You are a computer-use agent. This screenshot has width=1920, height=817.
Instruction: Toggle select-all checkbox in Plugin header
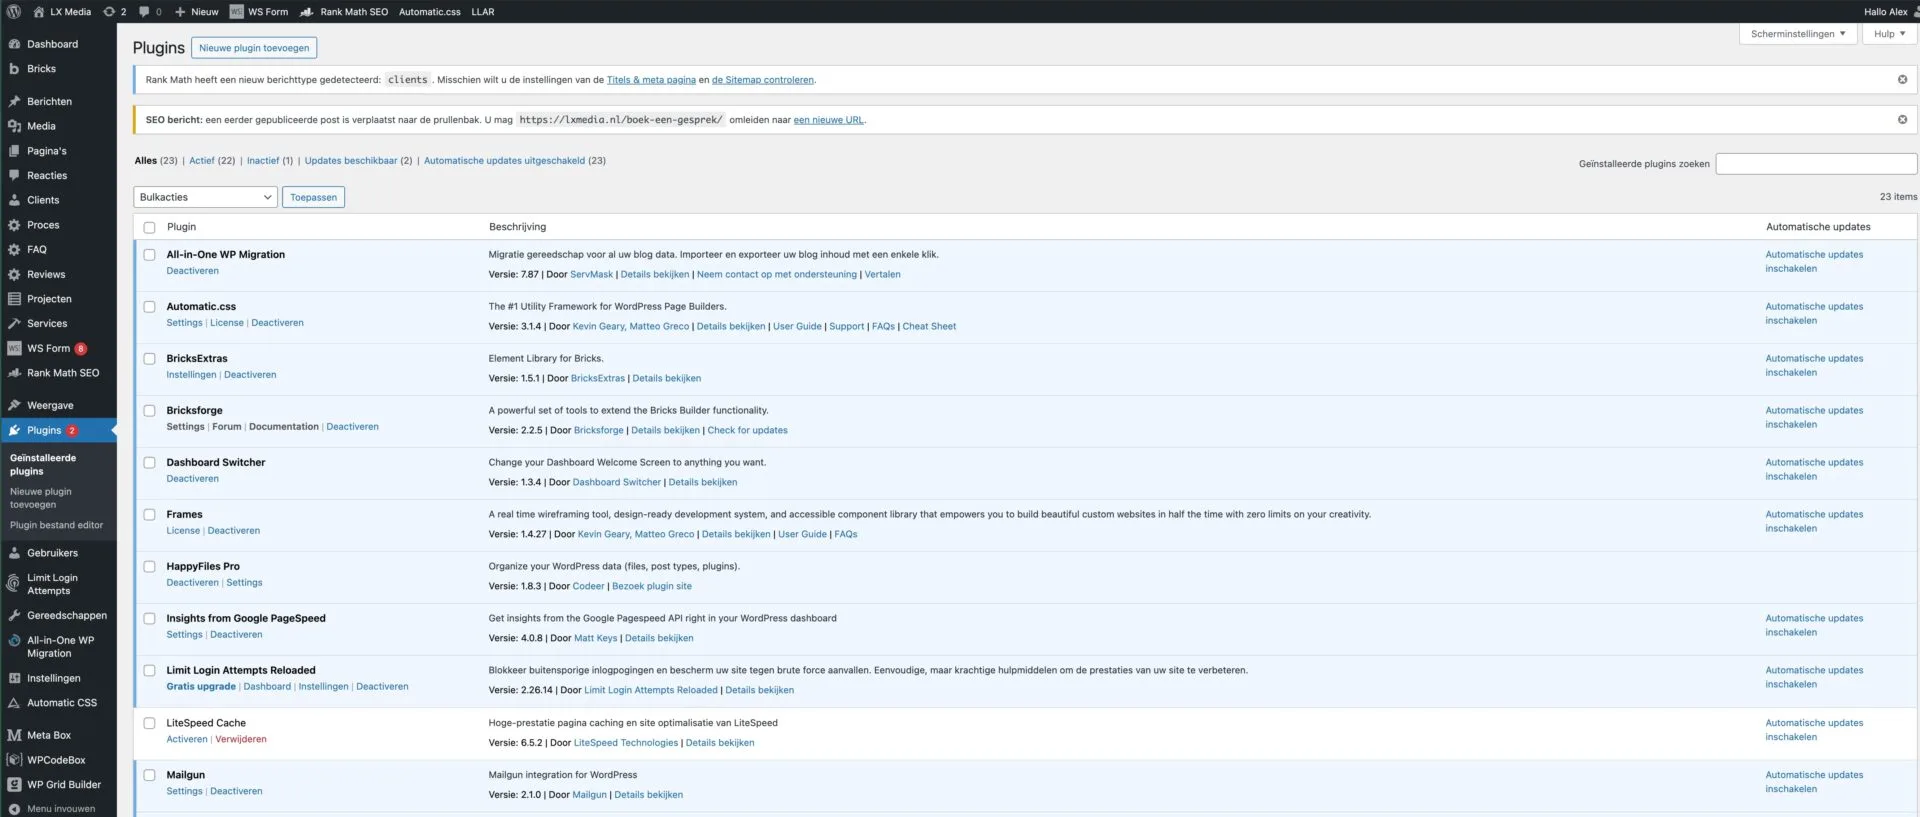point(149,227)
